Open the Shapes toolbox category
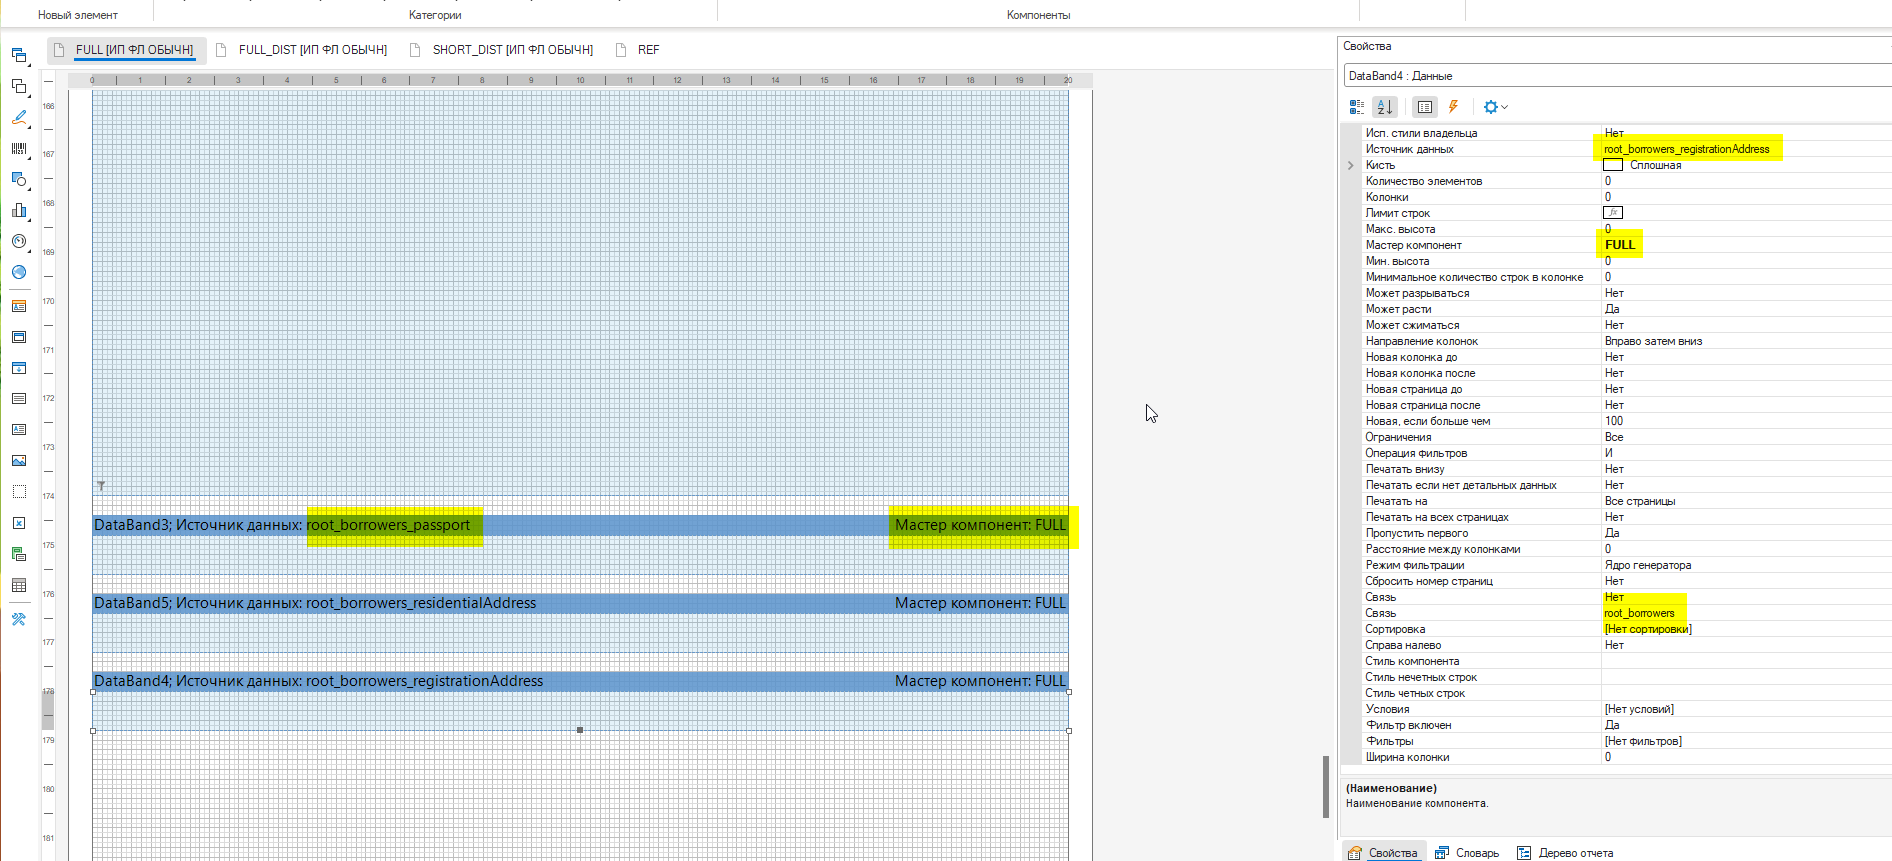1892x861 pixels. 19,179
